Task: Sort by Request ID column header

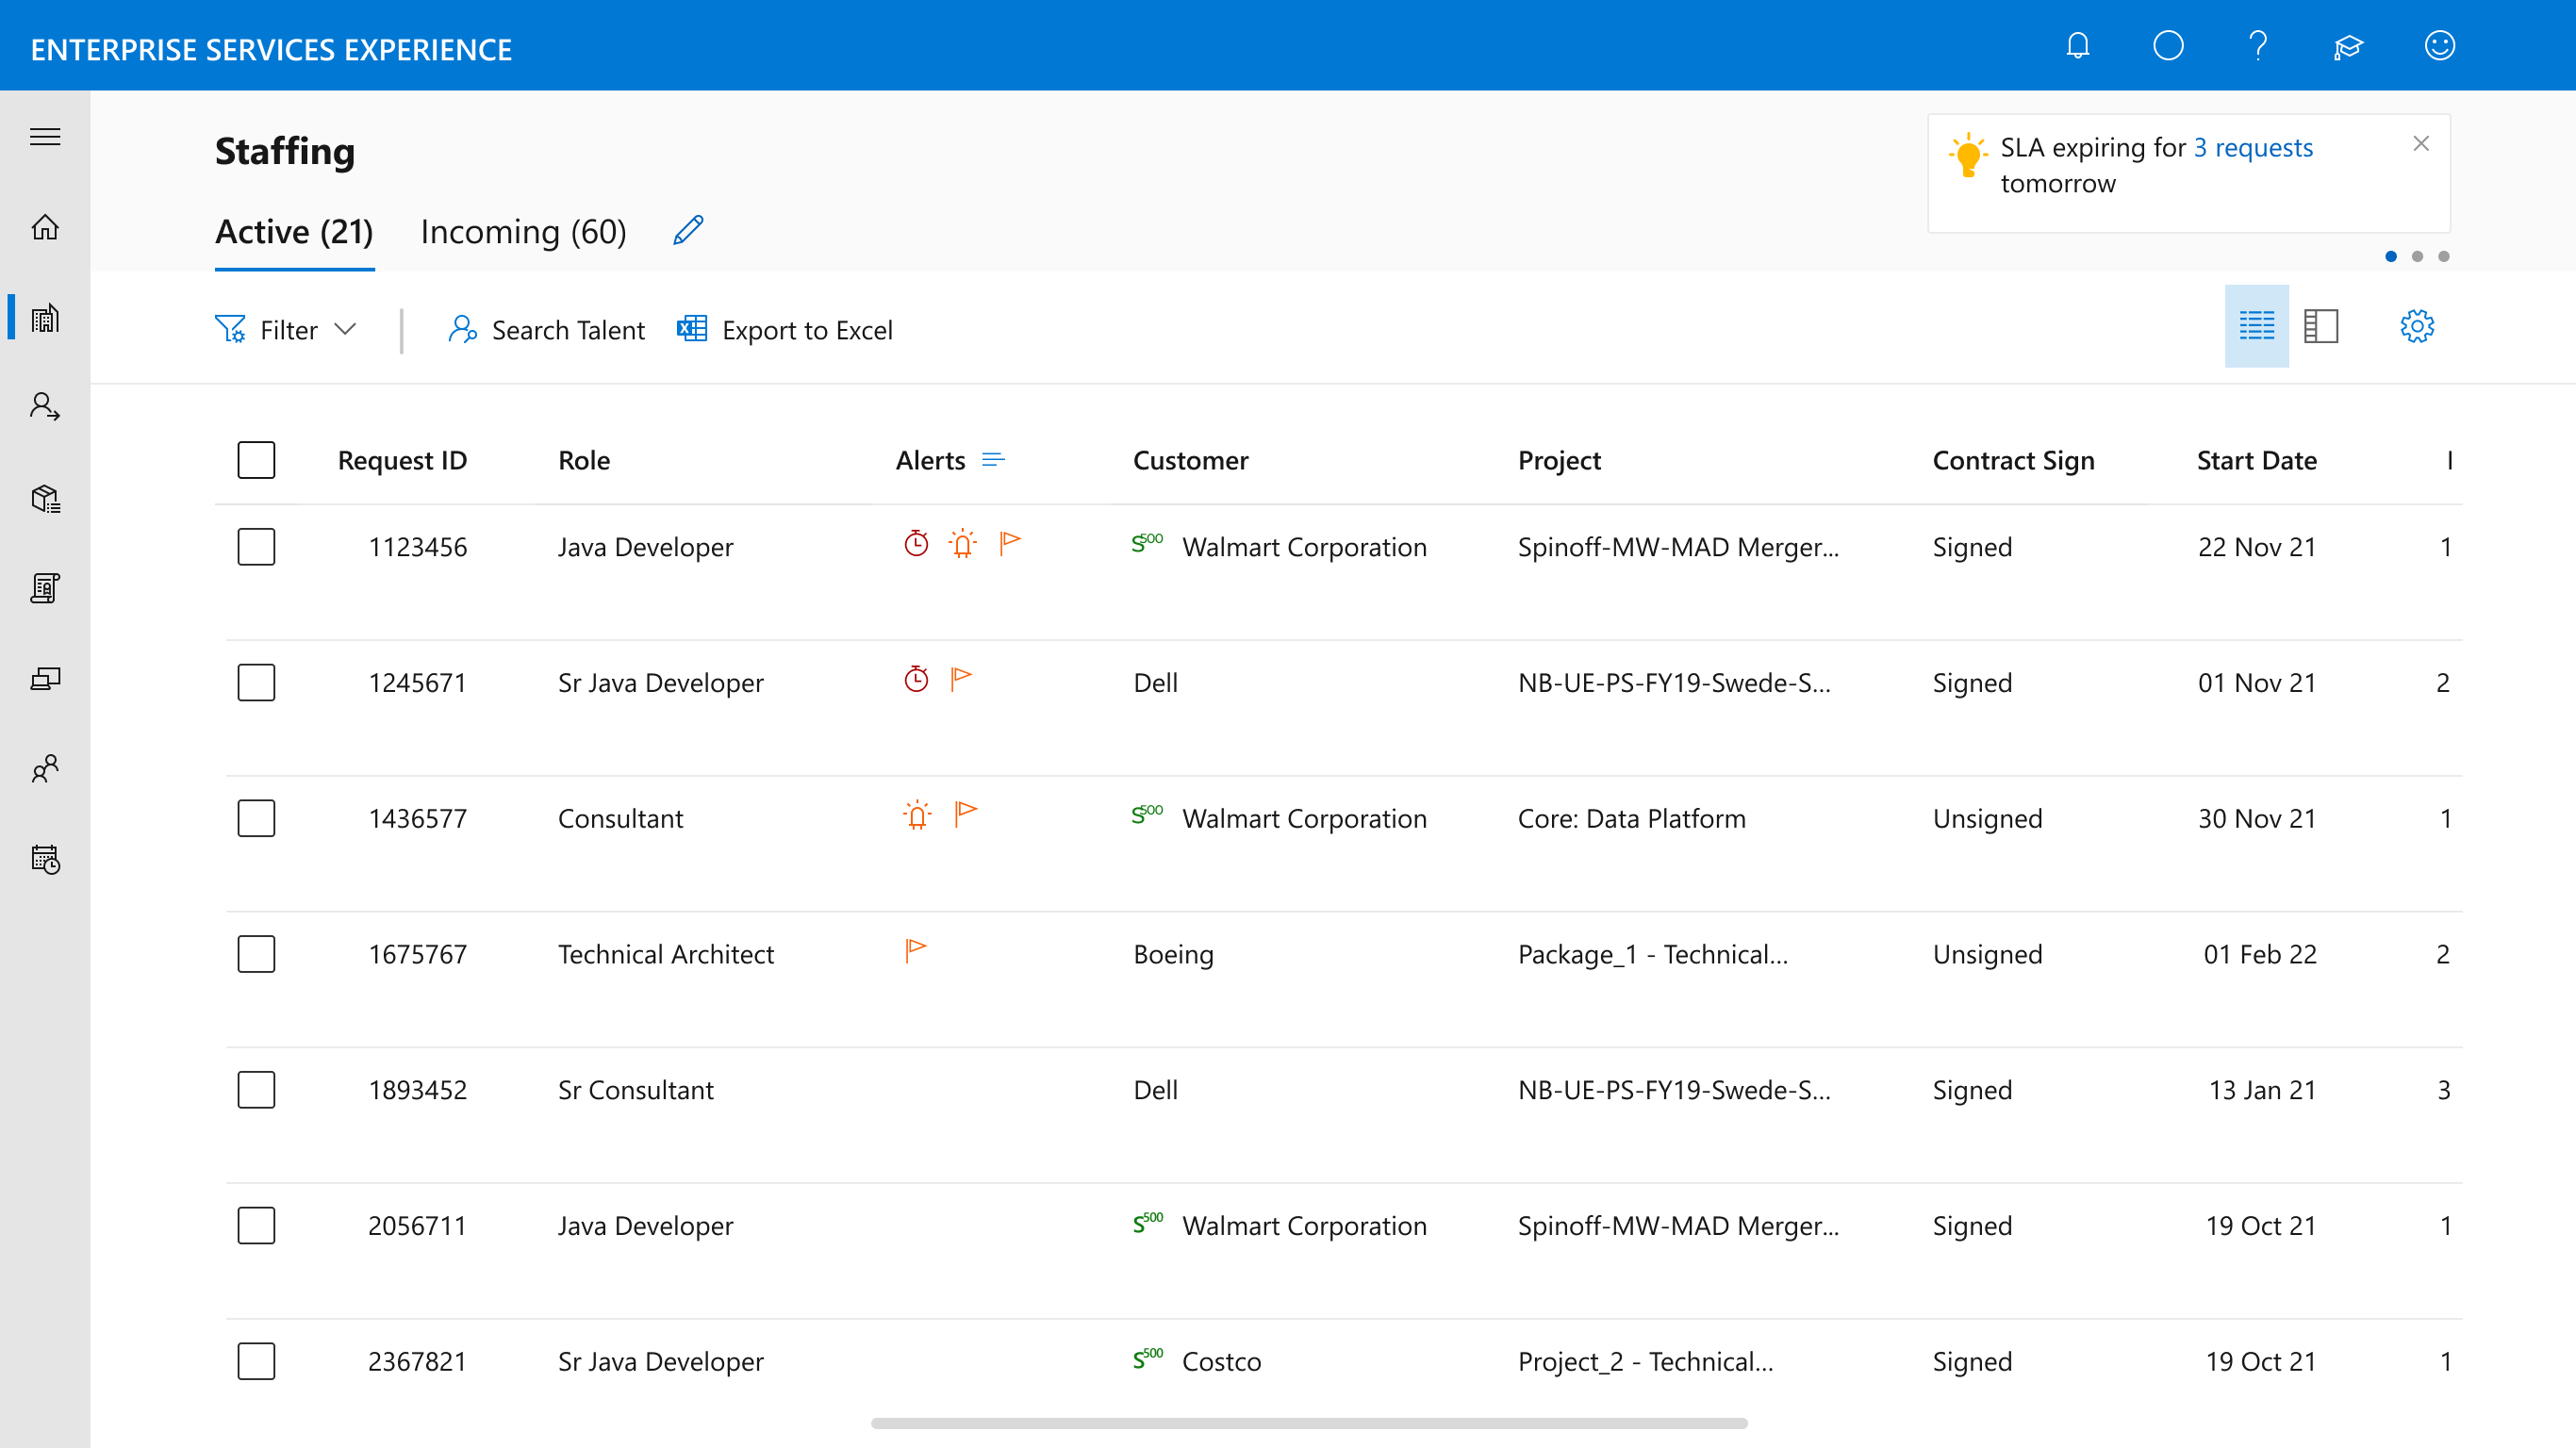Action: click(402, 460)
